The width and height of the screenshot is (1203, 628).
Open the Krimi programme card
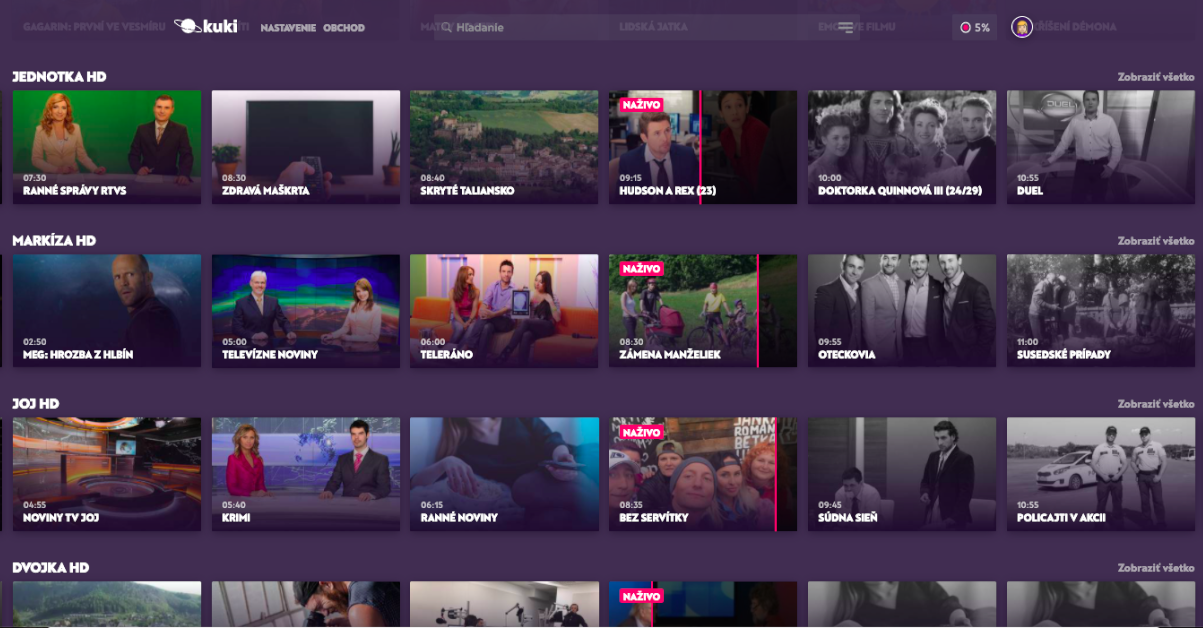tap(306, 474)
